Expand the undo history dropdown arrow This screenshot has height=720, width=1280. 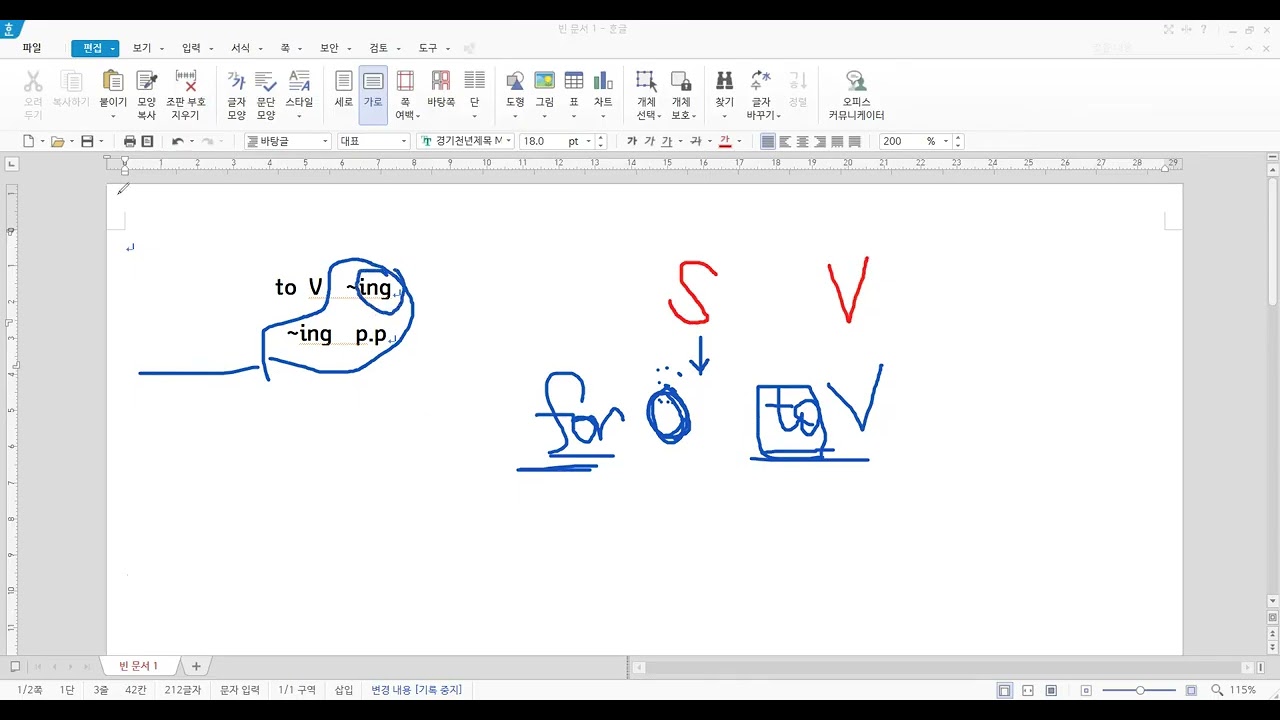point(192,141)
